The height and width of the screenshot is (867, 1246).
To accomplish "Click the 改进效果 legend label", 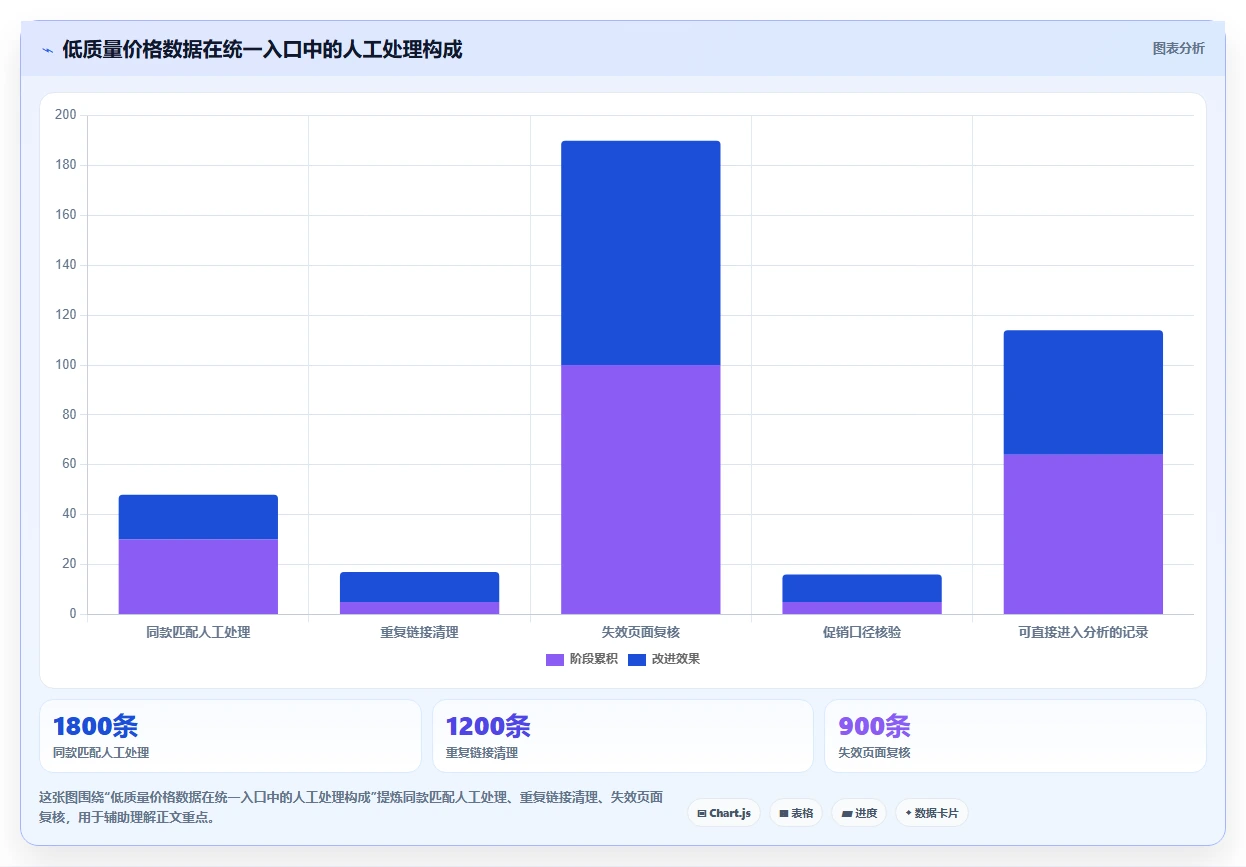I will click(676, 659).
